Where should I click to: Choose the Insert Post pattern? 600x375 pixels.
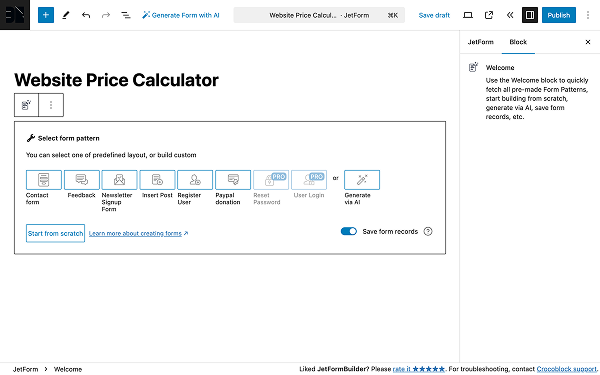[x=157, y=180]
